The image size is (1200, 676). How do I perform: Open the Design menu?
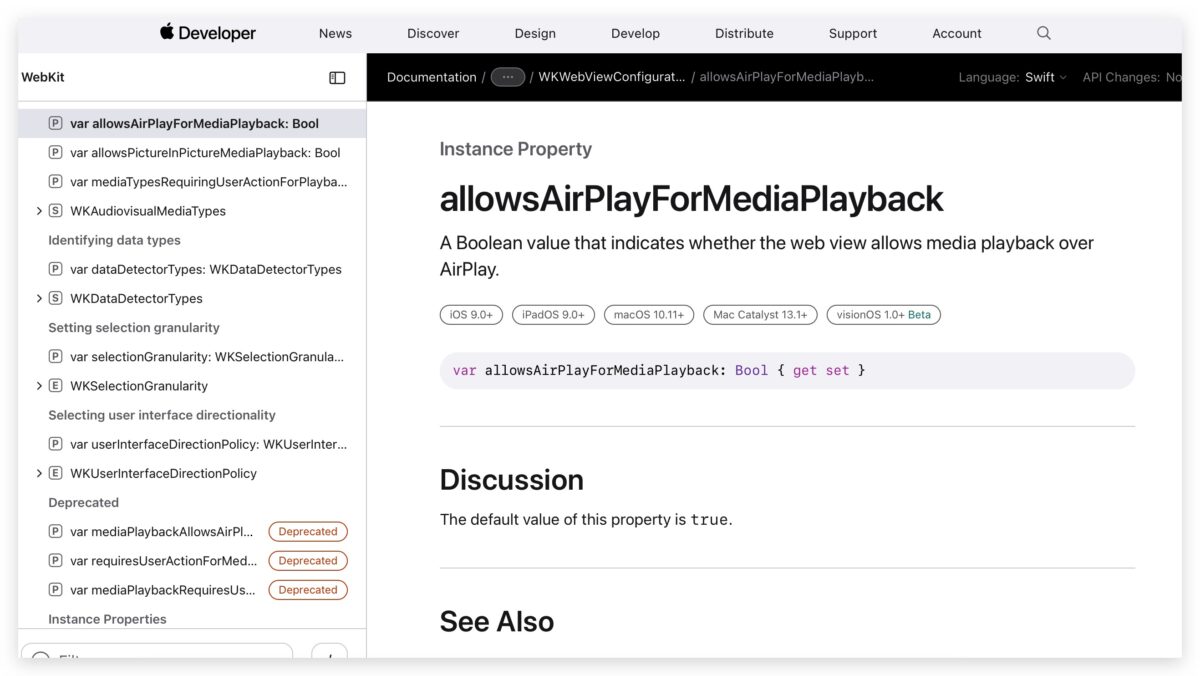coord(535,33)
